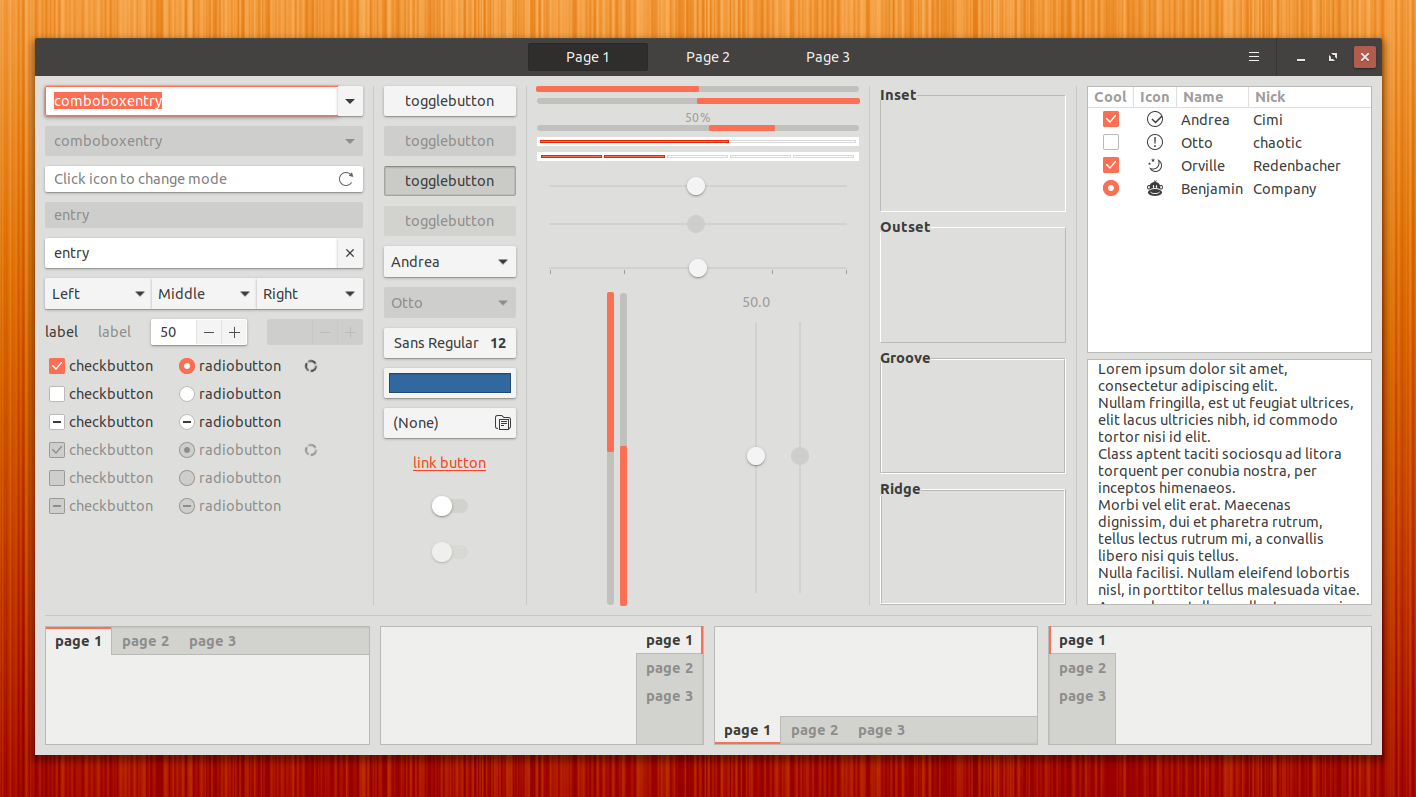The height and width of the screenshot is (797, 1416).
Task: Switch to Page 2 in the header bar
Action: 708,57
